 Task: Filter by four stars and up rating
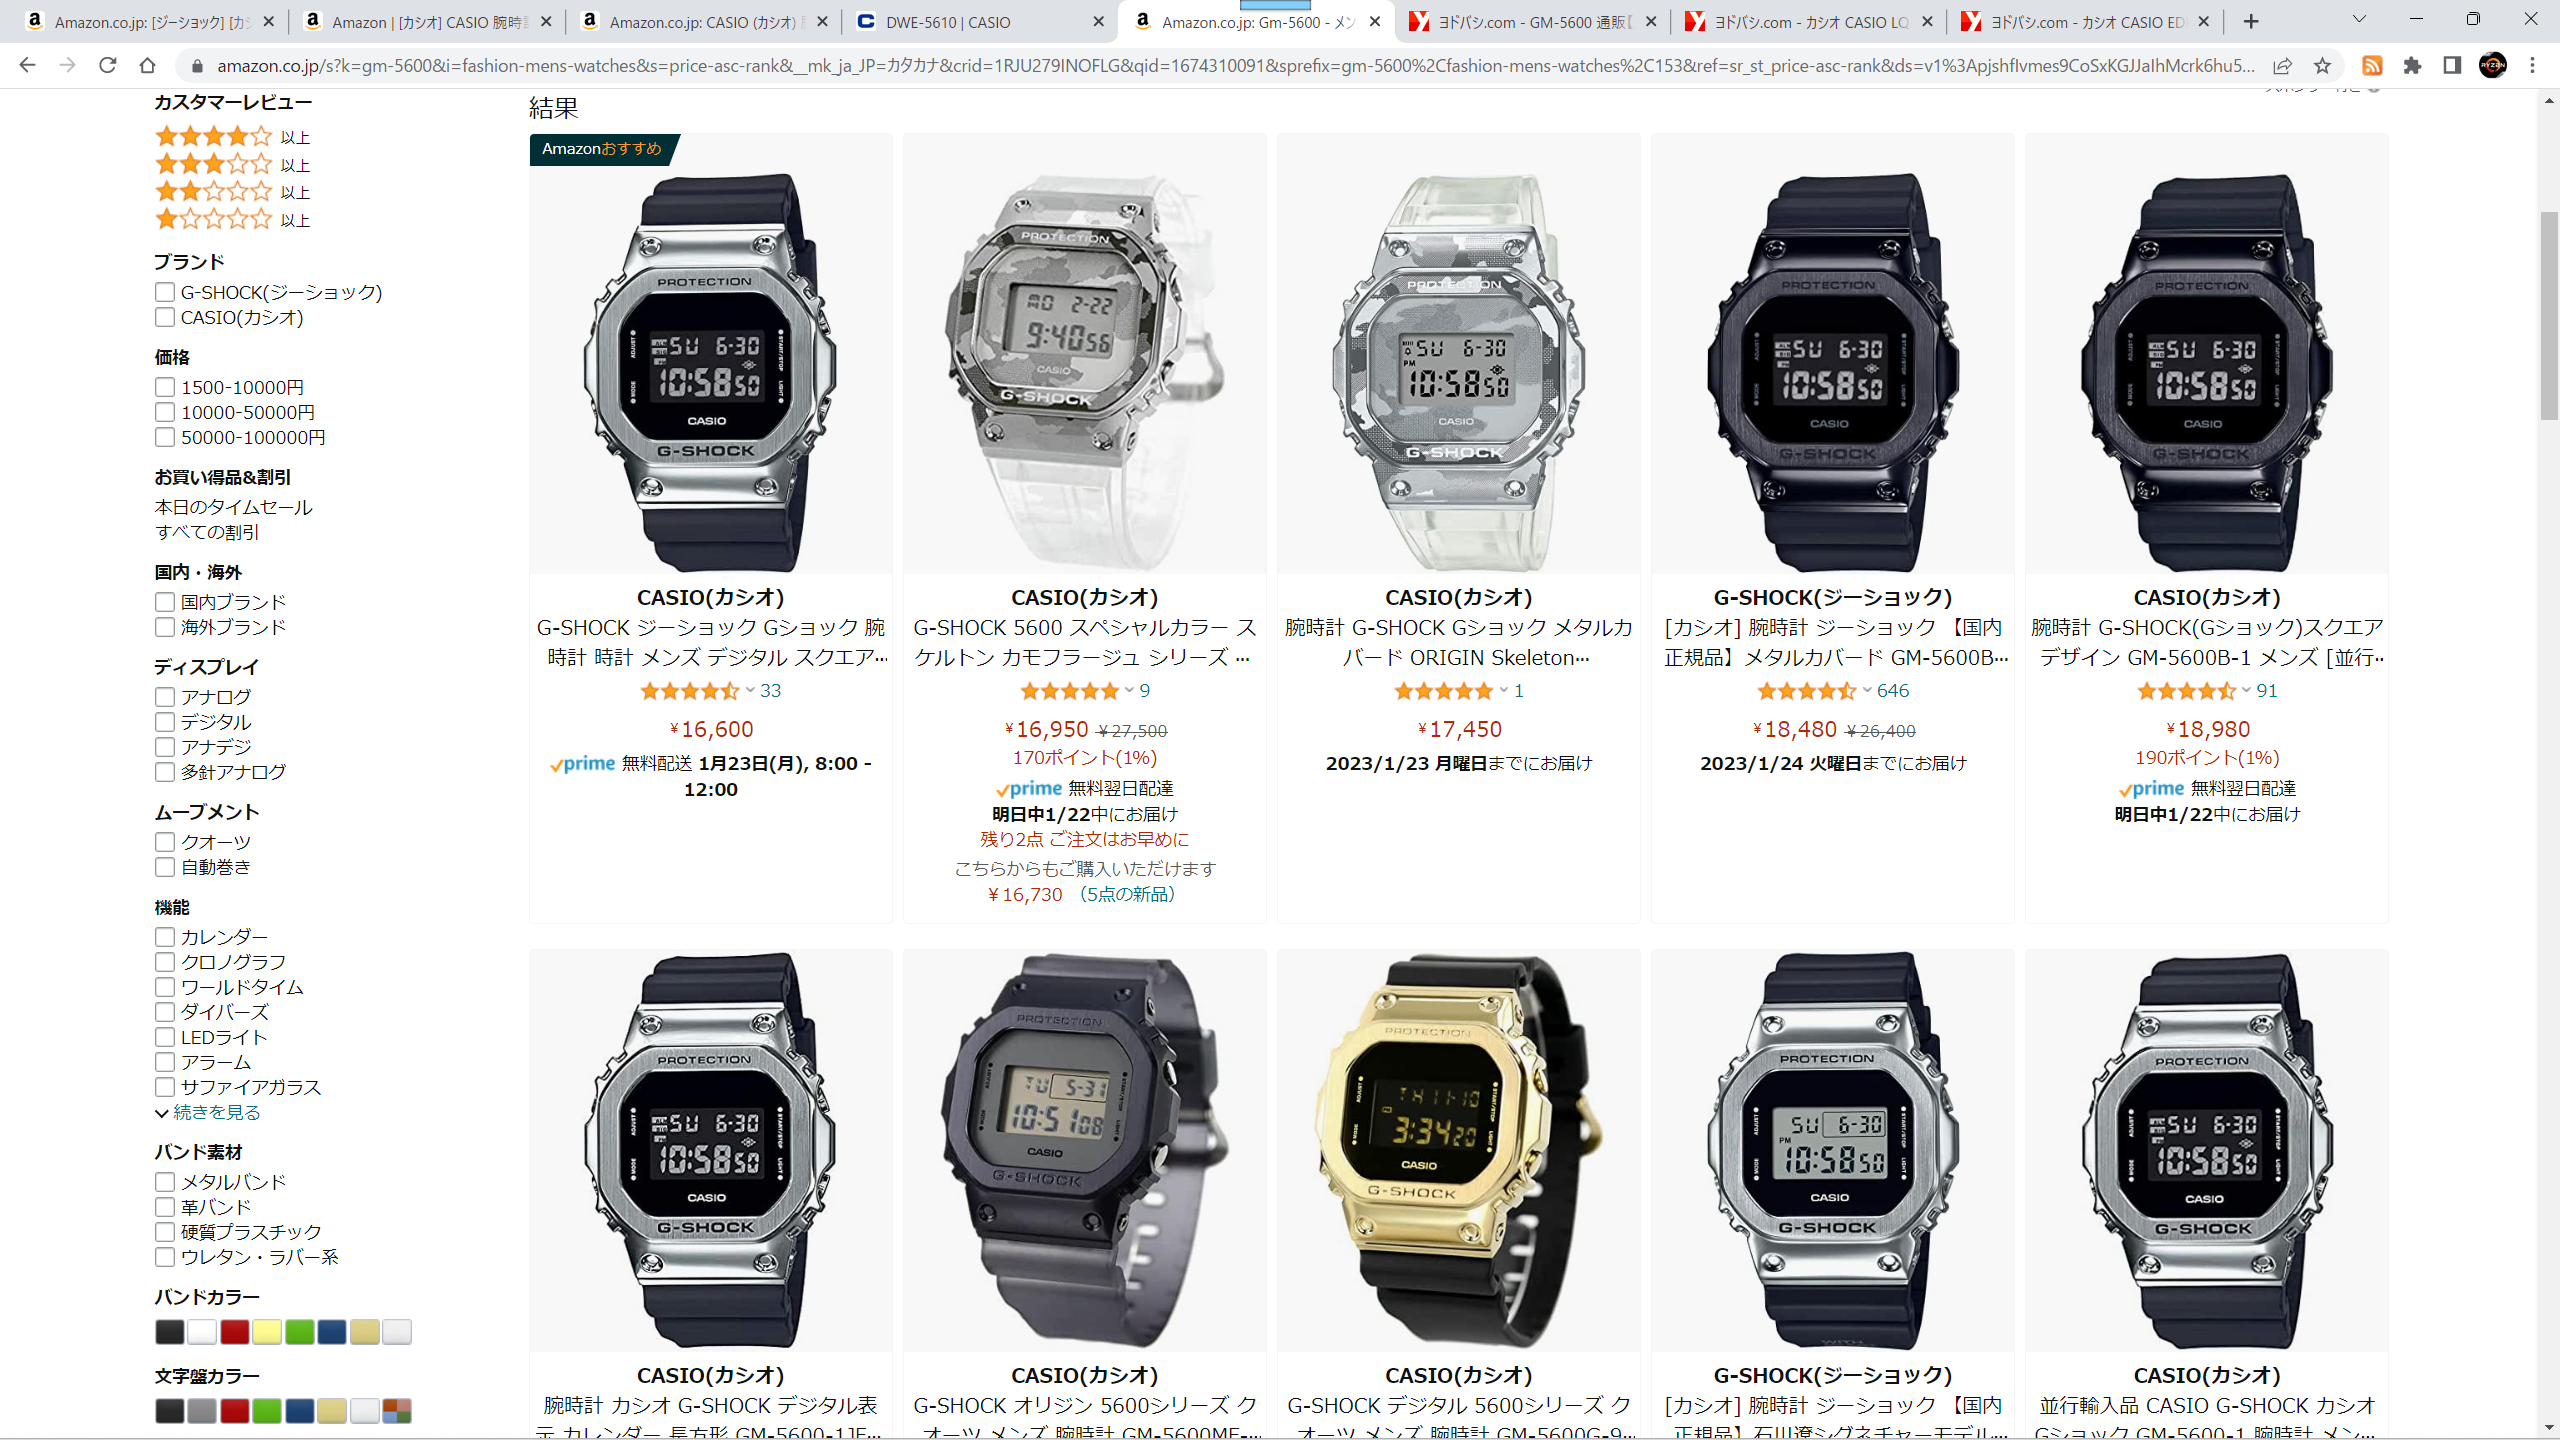pos(232,136)
